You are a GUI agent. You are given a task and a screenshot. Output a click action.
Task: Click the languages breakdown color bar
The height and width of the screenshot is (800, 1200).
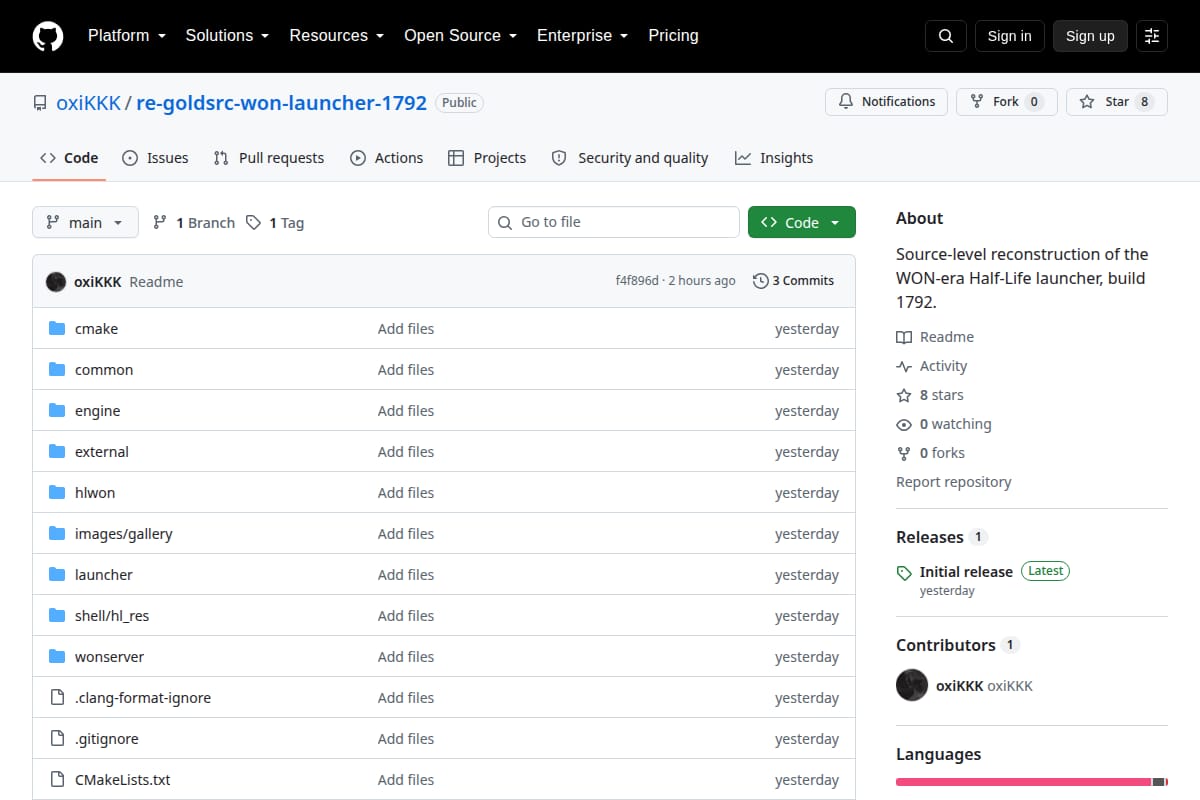1032,781
